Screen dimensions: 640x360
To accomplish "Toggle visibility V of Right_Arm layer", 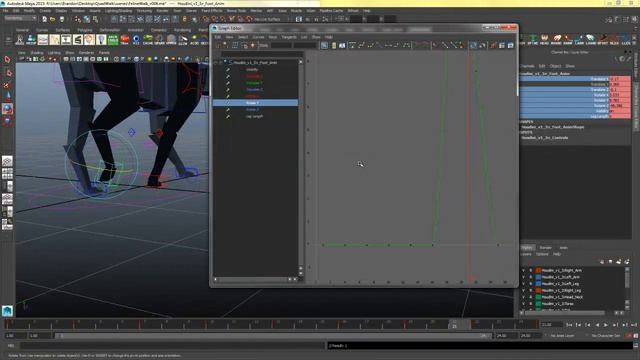I will [x=524, y=270].
